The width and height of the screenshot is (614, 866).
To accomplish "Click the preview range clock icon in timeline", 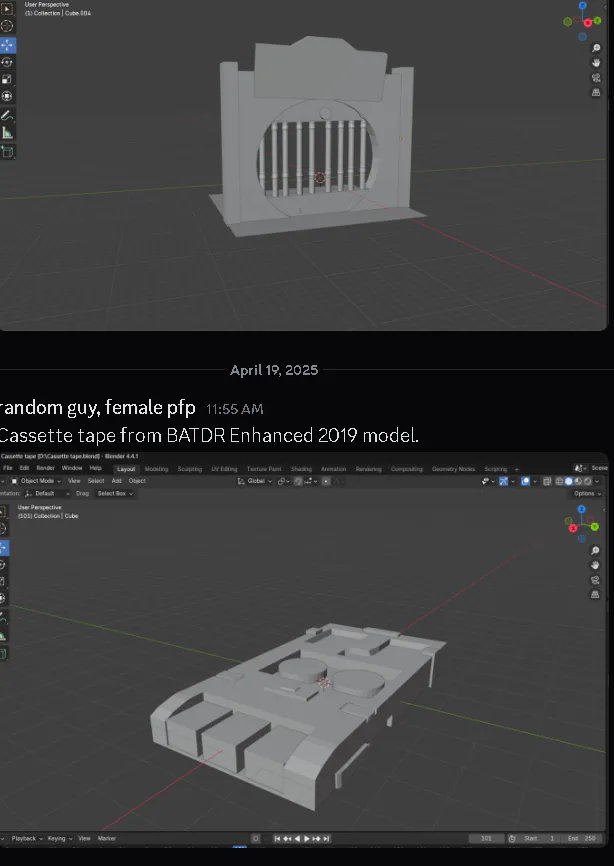I will point(512,838).
